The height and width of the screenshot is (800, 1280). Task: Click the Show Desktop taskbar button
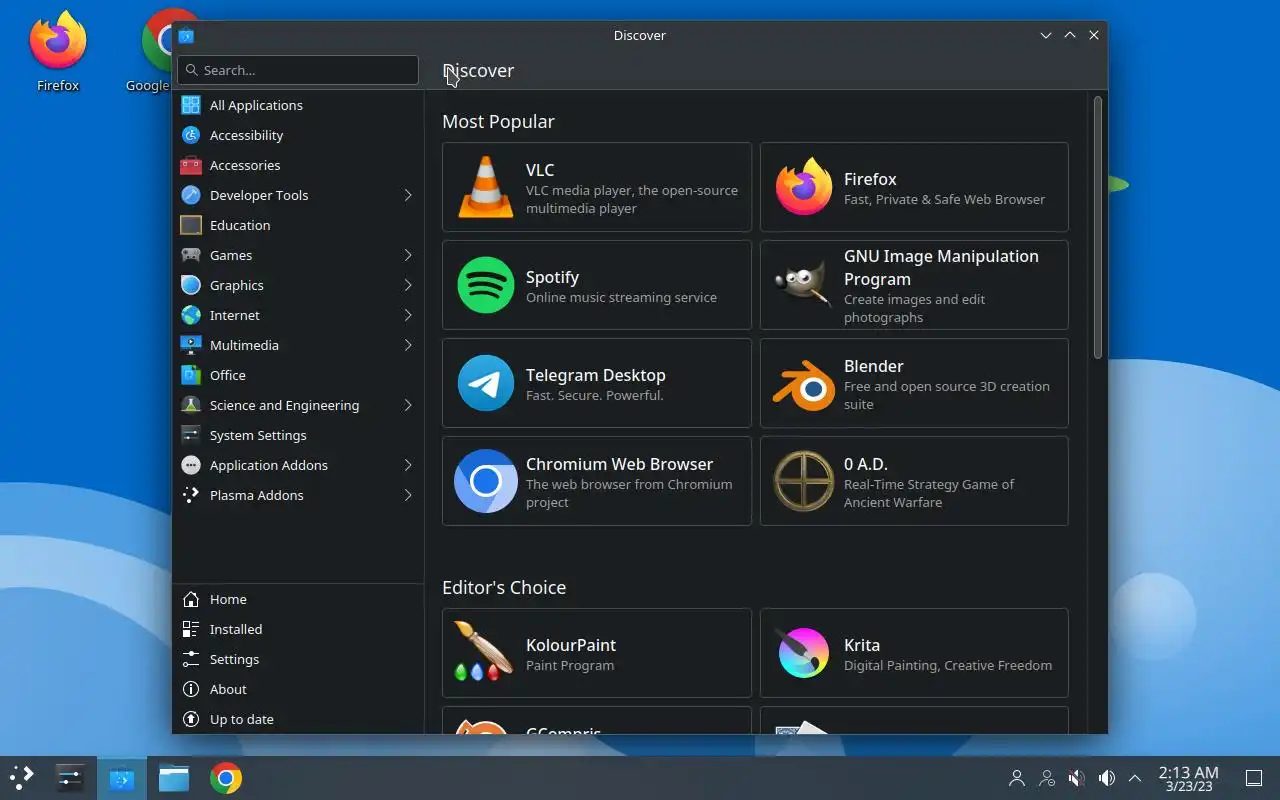1253,778
